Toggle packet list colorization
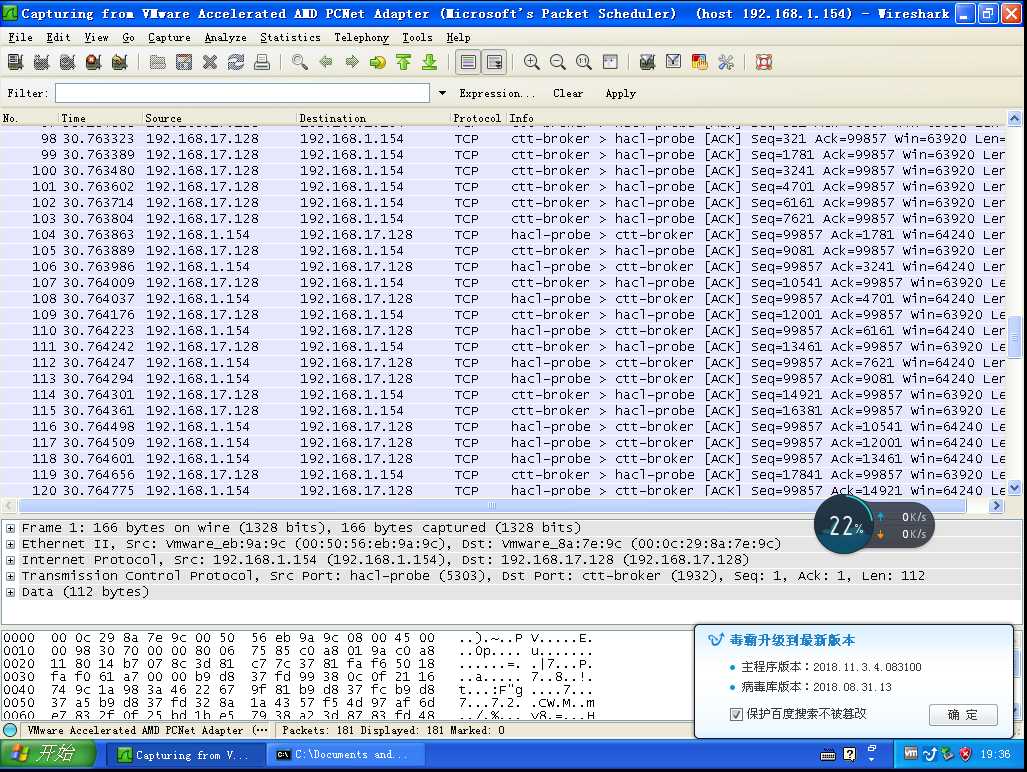 tap(468, 62)
